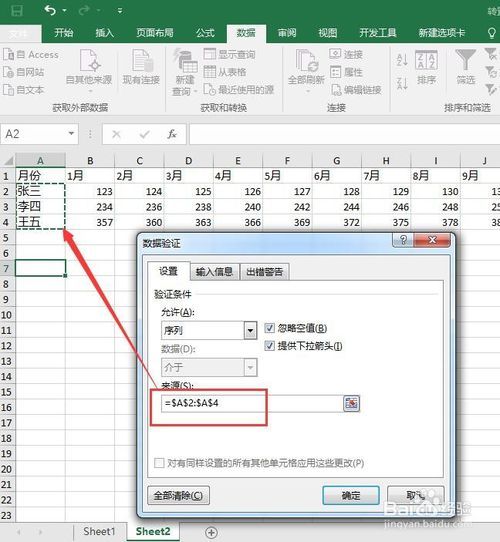The image size is (500, 542).
Task: Click the add new sheet plus icon
Action: coord(211,532)
